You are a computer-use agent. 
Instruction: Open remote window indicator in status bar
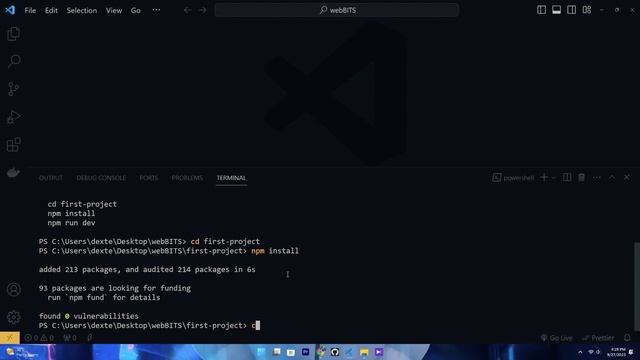click(10, 338)
